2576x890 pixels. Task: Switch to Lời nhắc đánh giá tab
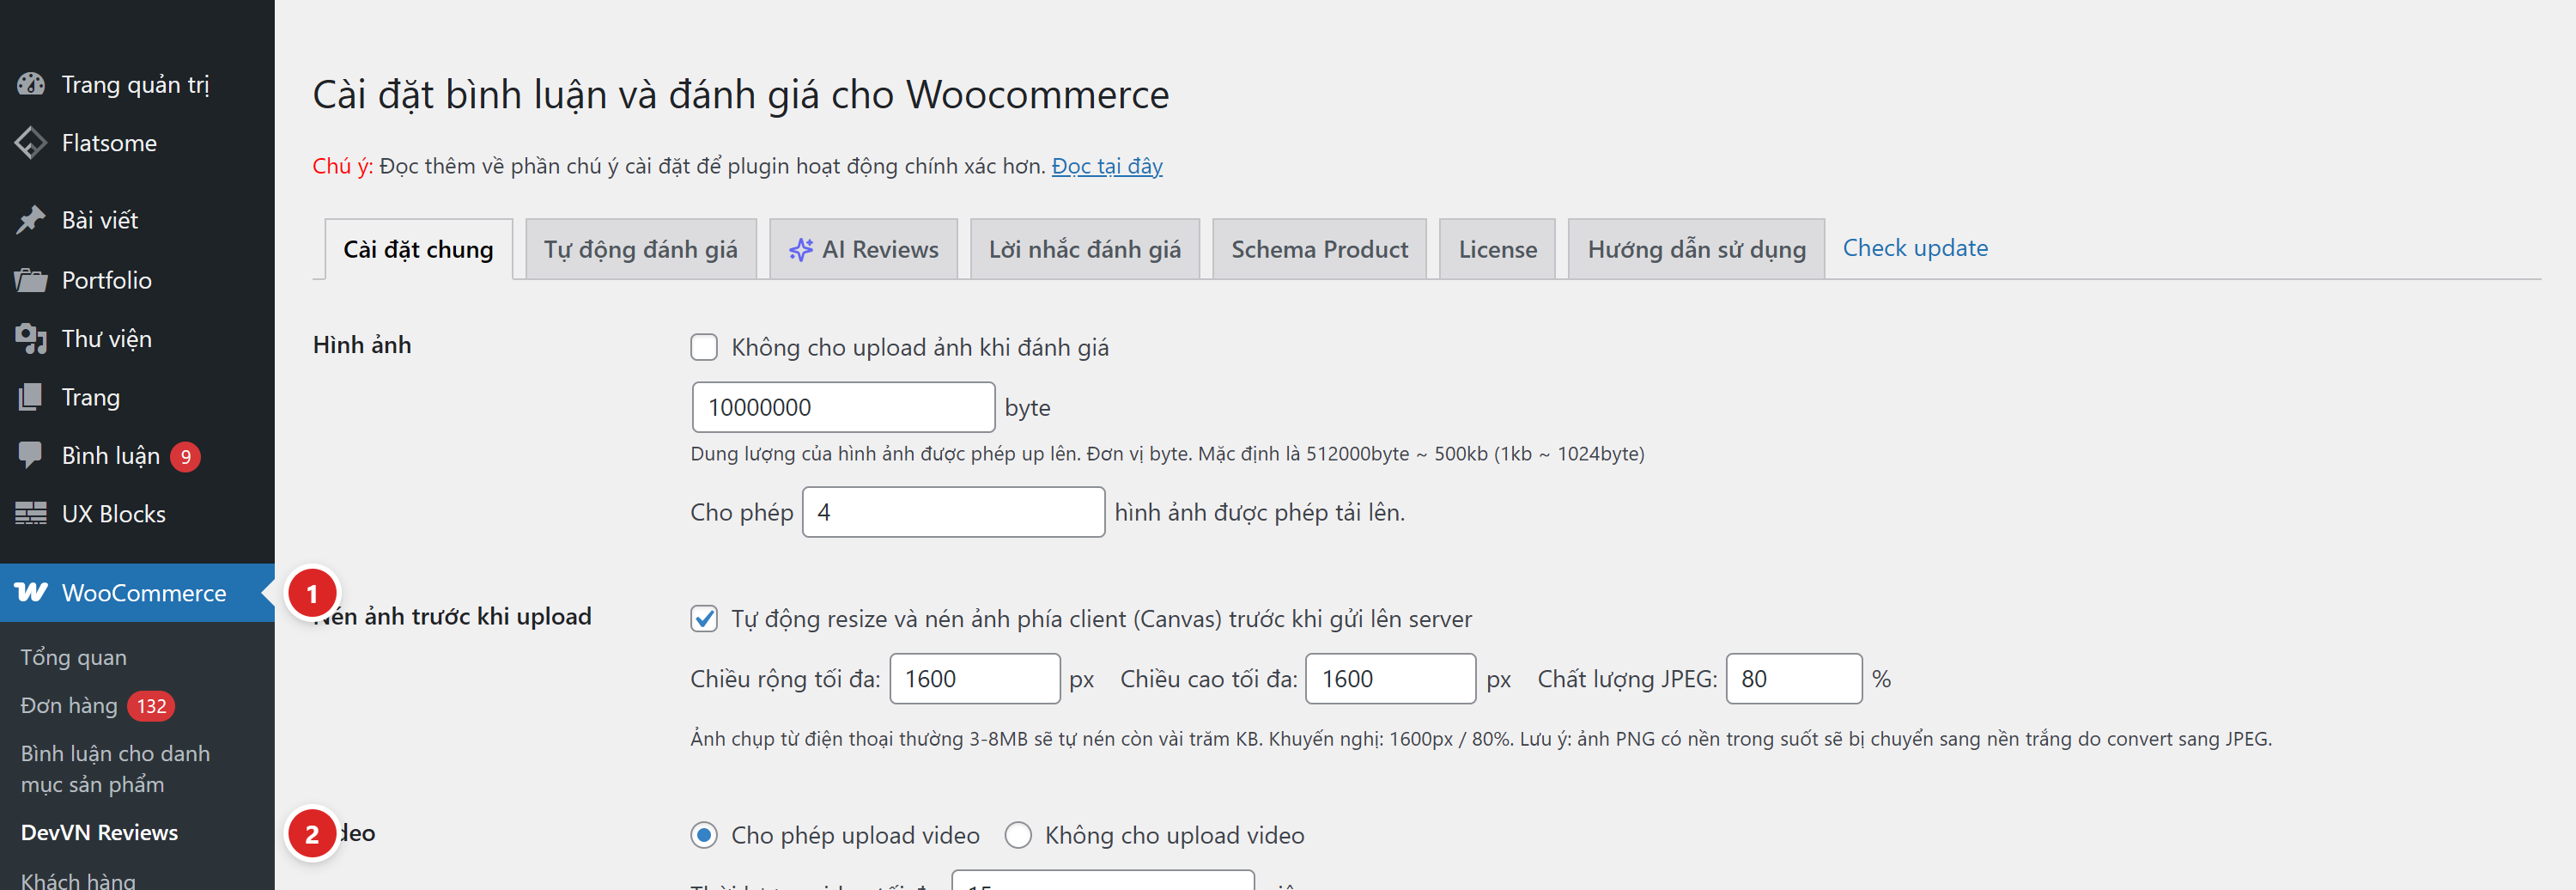(1085, 249)
